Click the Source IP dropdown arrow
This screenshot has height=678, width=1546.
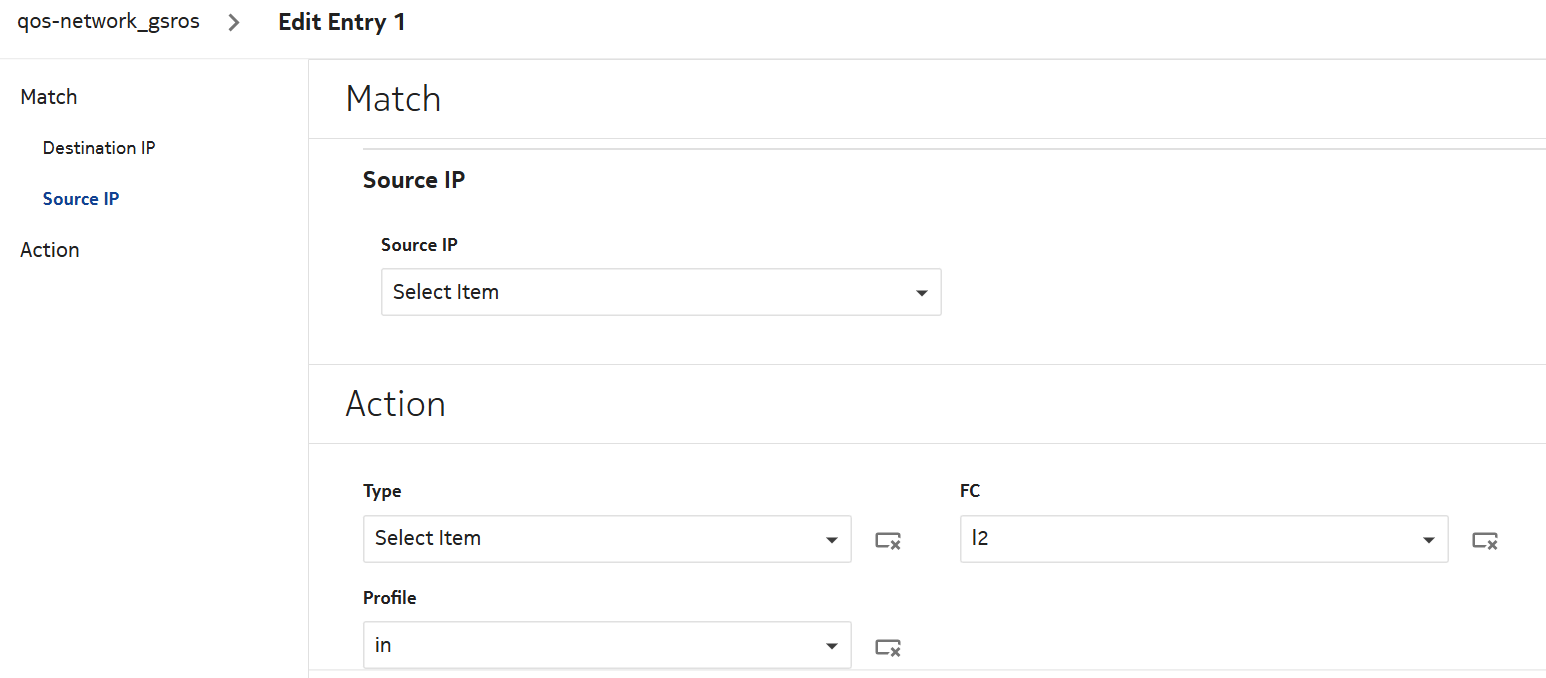[921, 293]
